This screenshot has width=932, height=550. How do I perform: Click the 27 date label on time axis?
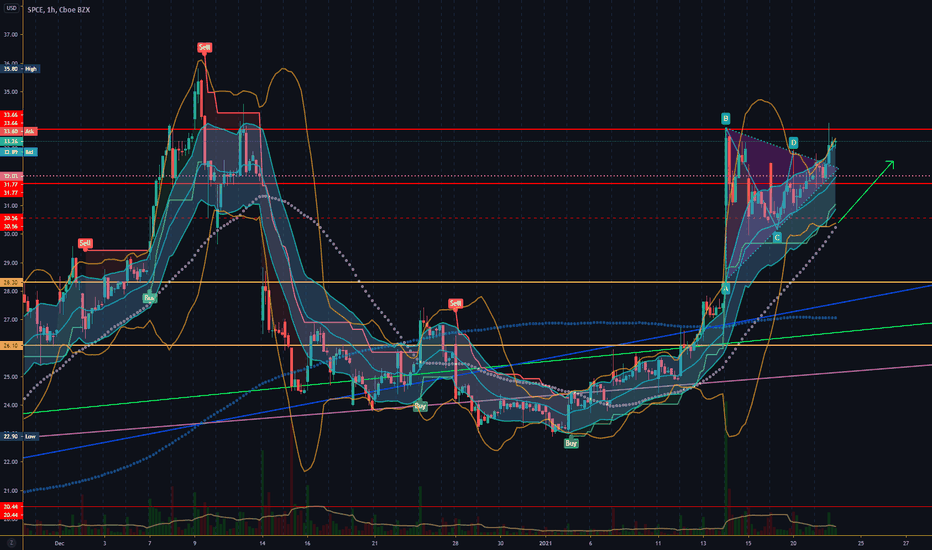tap(906, 543)
